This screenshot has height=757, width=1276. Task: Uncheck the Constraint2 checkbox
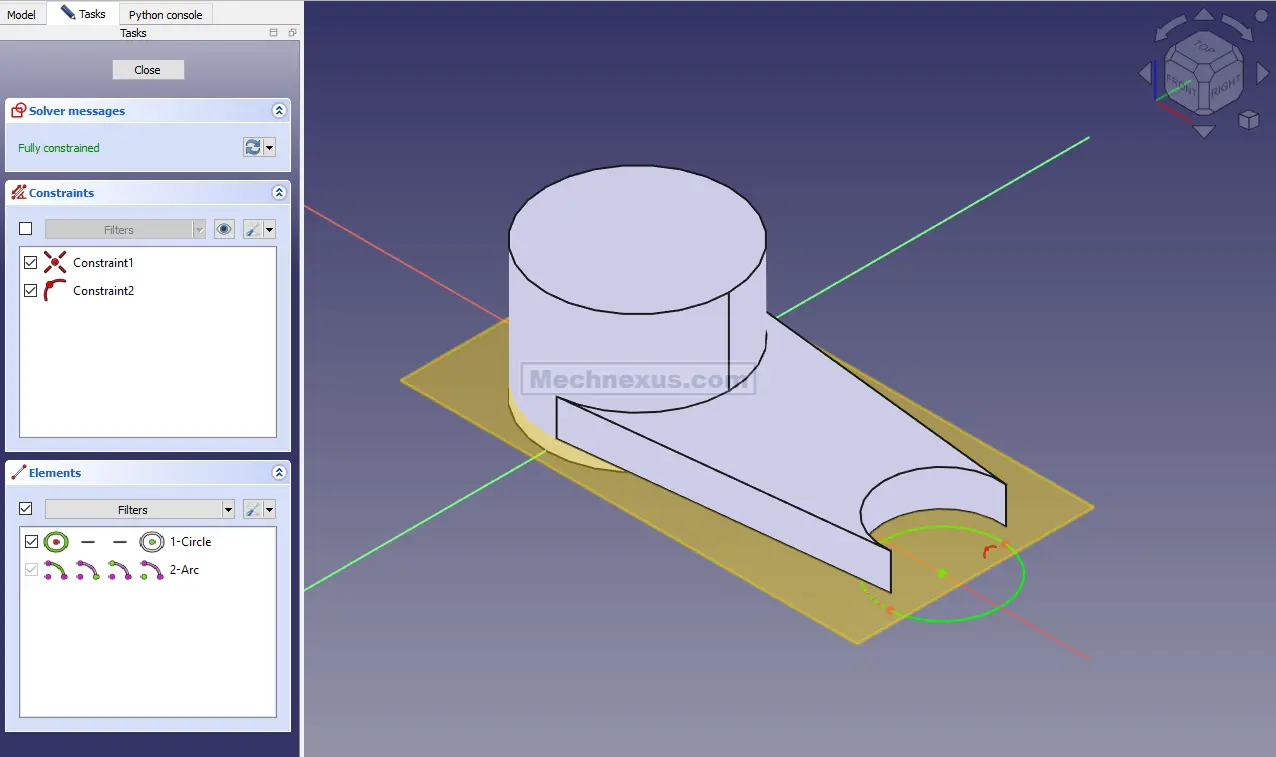click(x=30, y=291)
